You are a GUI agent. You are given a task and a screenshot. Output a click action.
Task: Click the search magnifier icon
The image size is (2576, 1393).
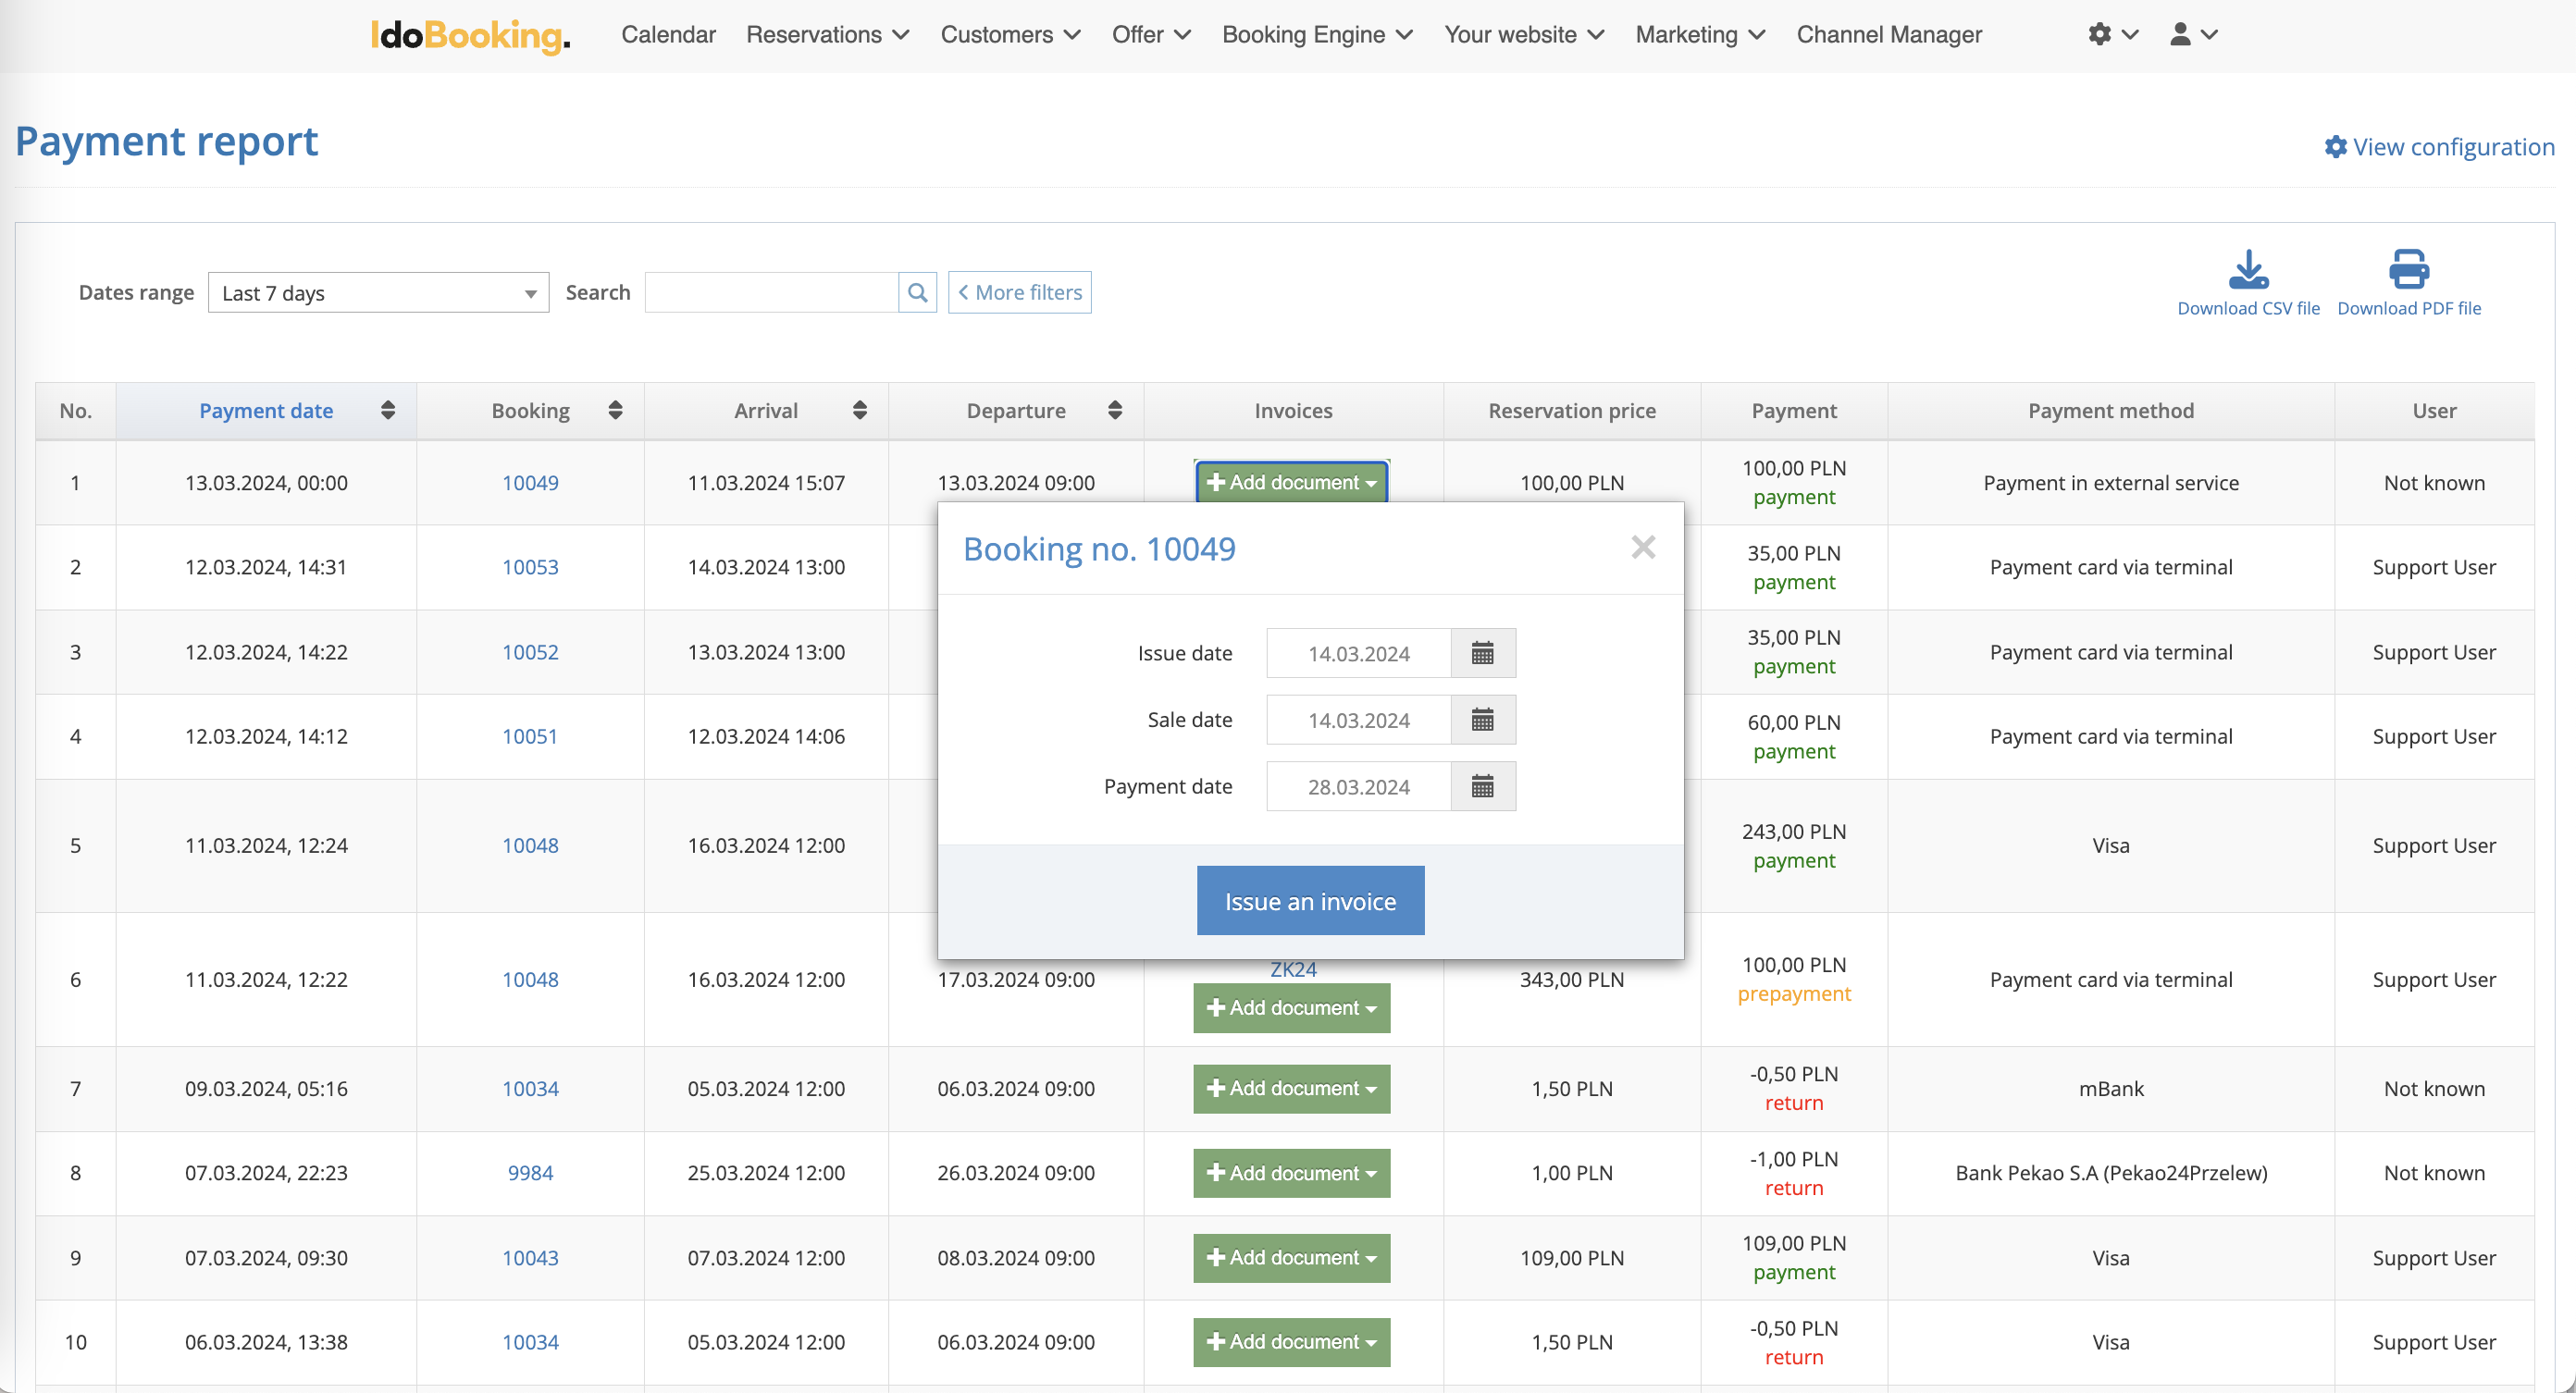917,293
